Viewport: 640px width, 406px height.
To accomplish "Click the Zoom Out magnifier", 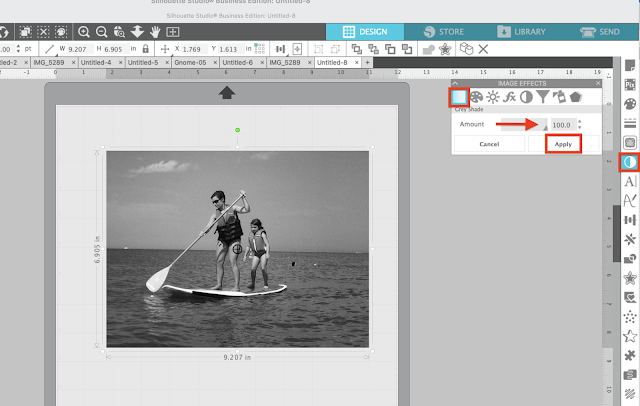I will (101, 32).
